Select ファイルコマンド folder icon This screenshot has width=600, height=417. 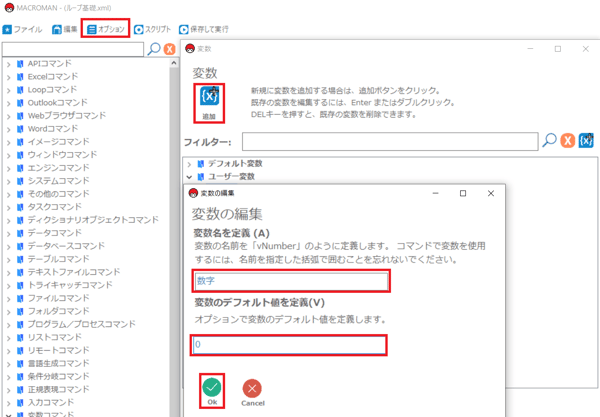click(x=20, y=298)
